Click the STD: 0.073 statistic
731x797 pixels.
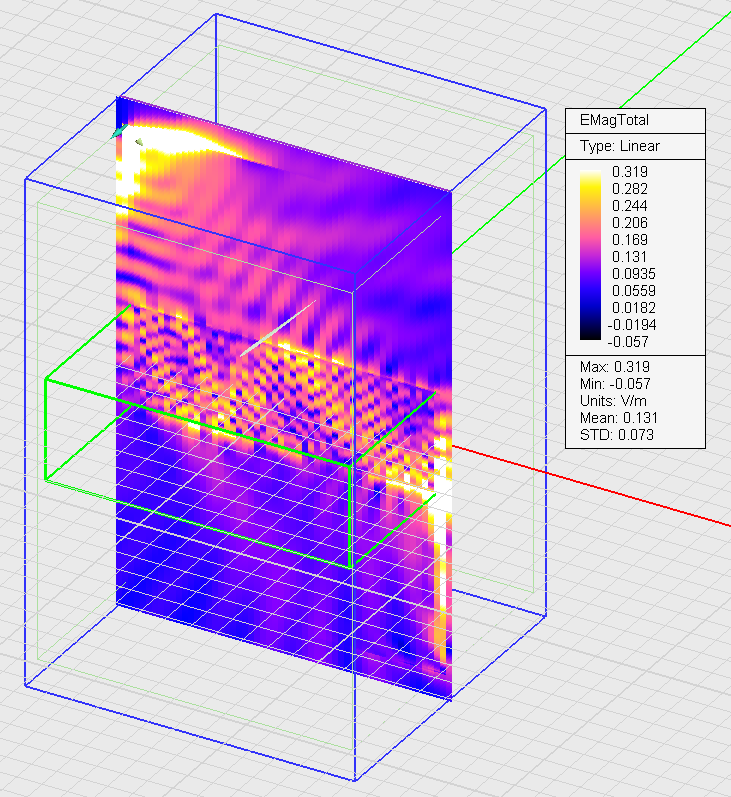tap(615, 434)
